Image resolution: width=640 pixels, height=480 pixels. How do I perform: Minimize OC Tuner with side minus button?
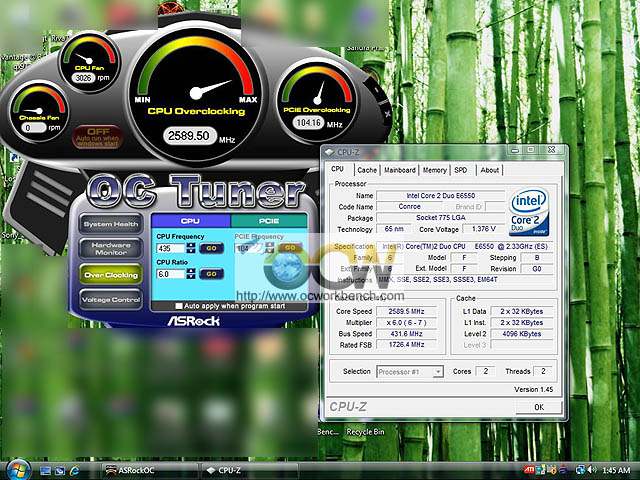pyautogui.click(x=376, y=89)
